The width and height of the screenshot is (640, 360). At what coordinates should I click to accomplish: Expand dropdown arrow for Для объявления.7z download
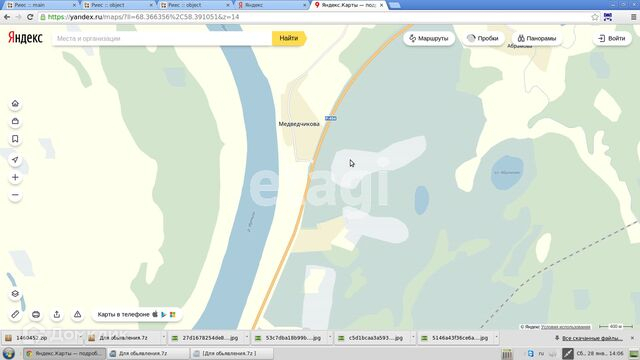(164, 338)
